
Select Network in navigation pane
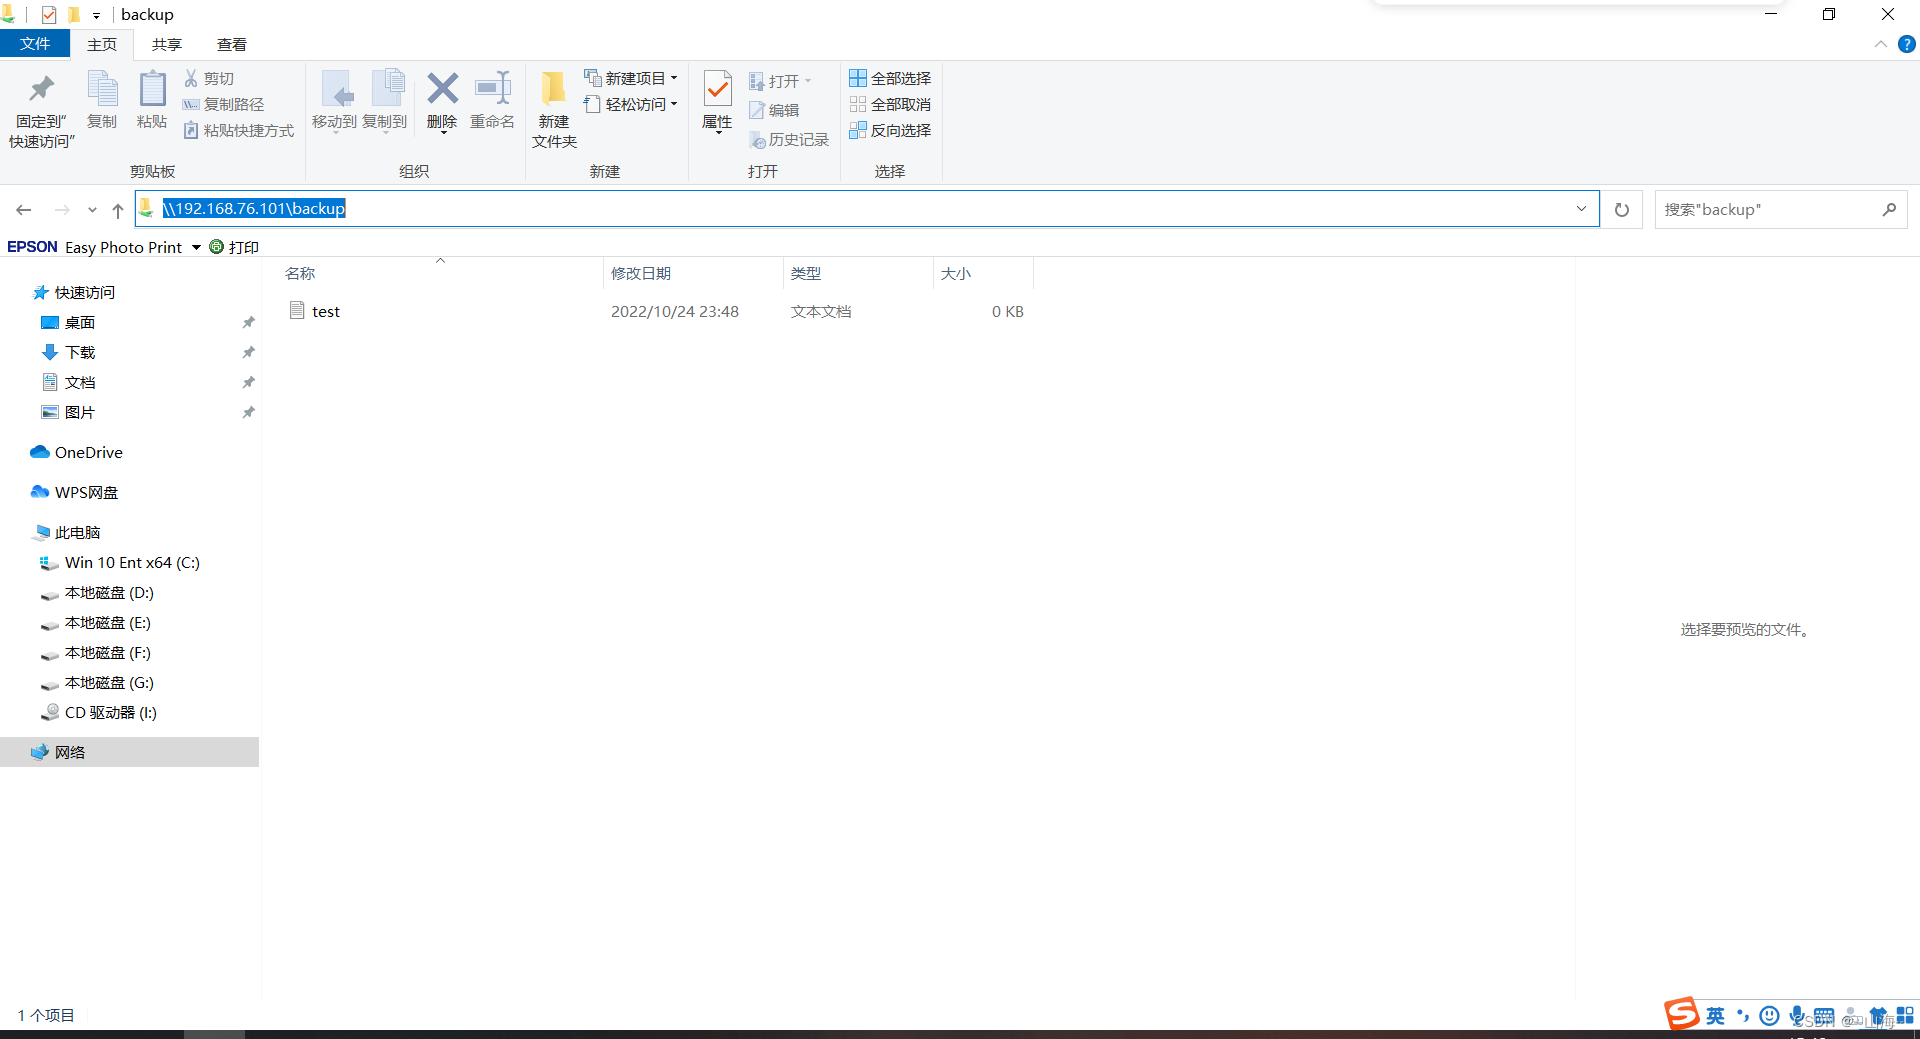coord(130,752)
